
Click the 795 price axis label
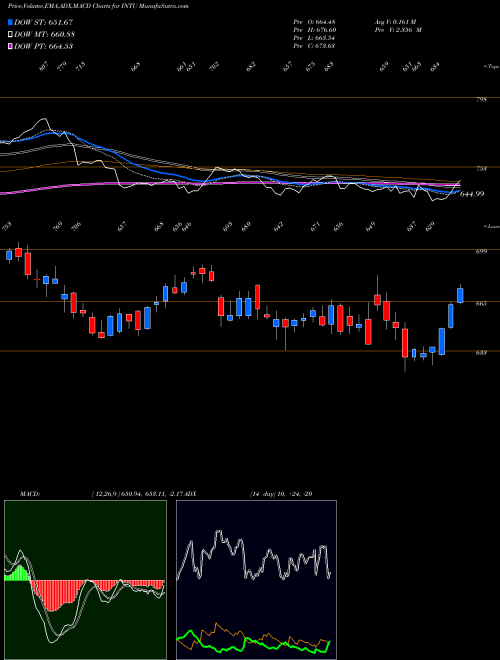point(482,100)
